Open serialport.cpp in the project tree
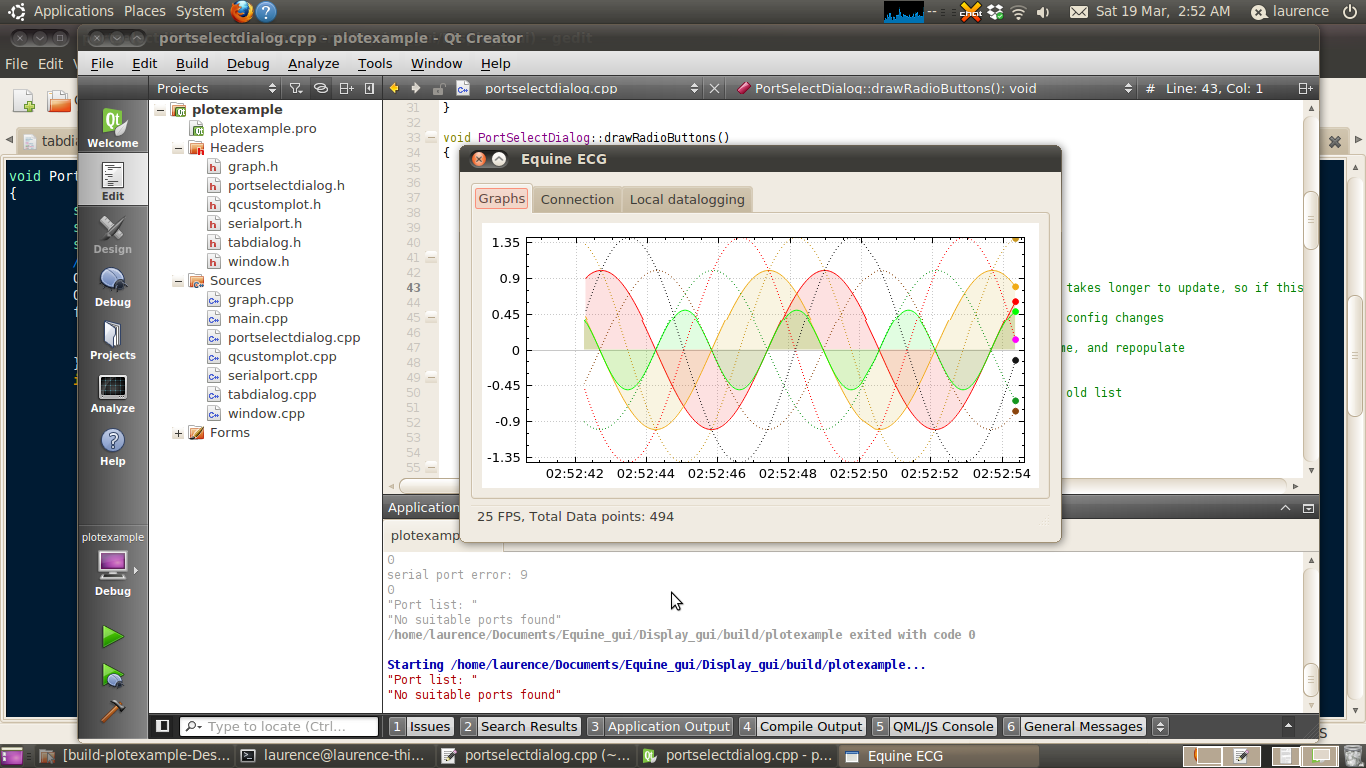Viewport: 1366px width, 768px height. [x=272, y=375]
